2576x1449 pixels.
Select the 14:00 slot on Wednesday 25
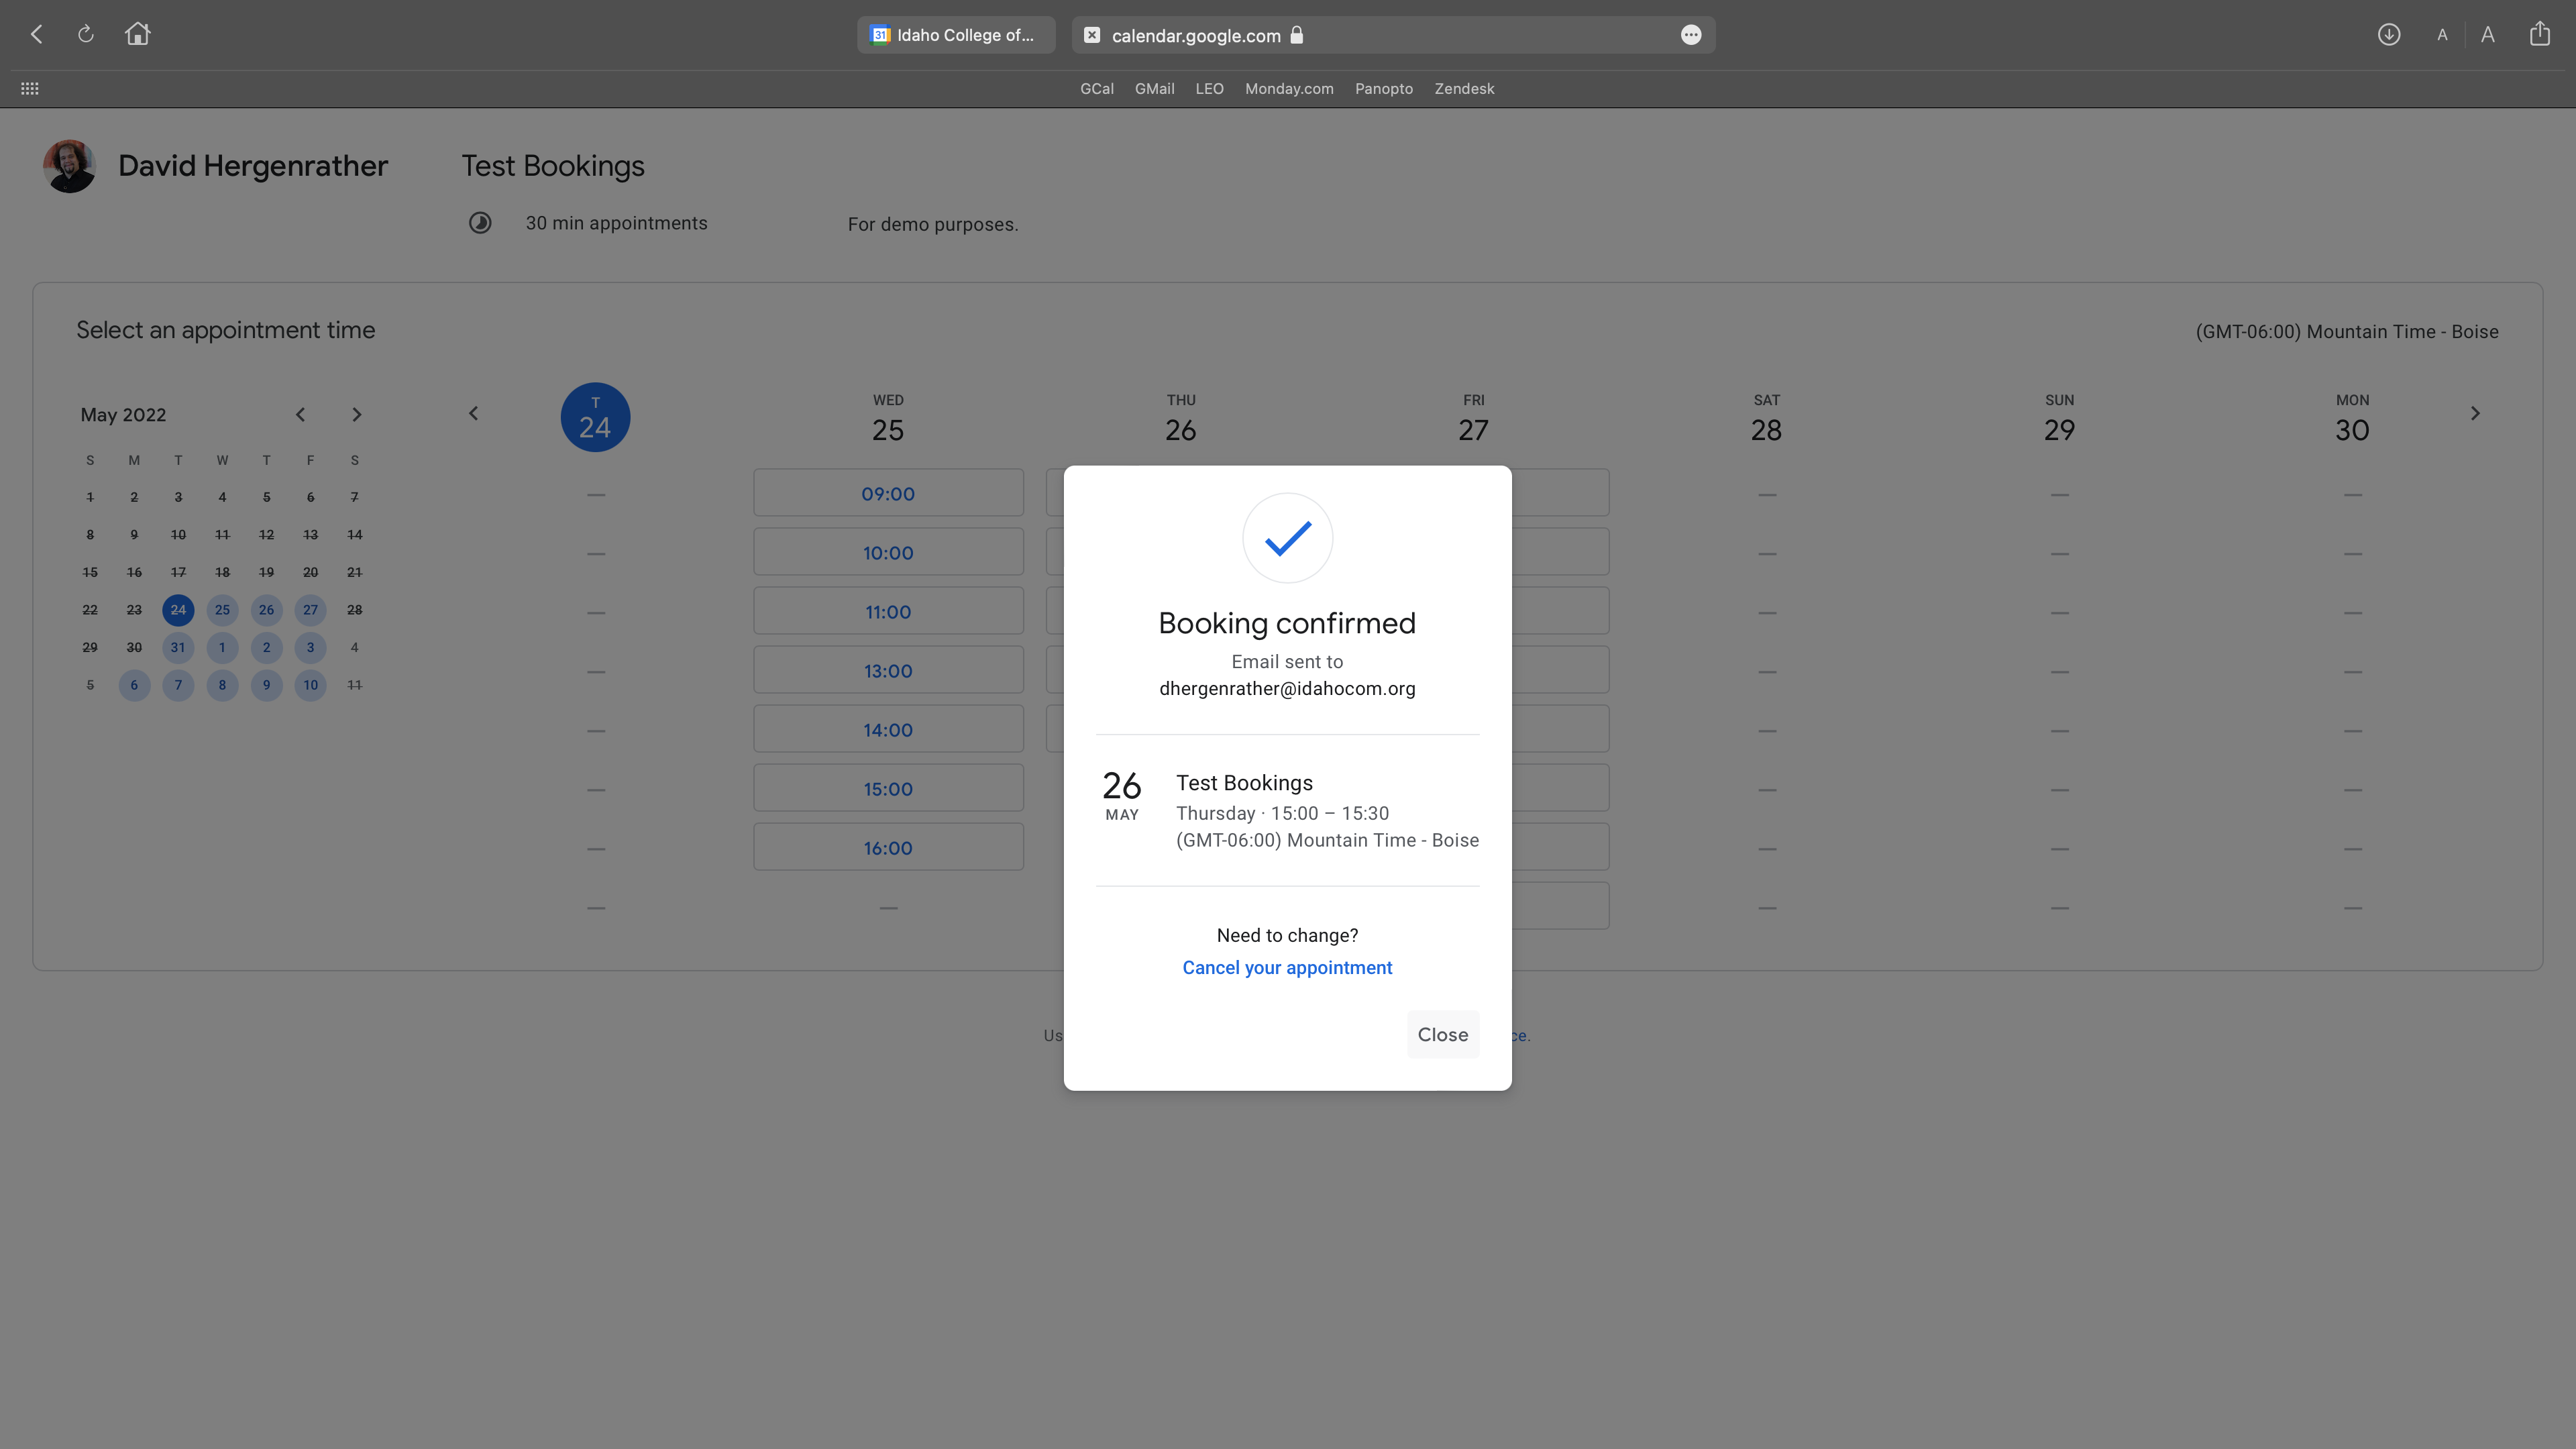pos(888,729)
